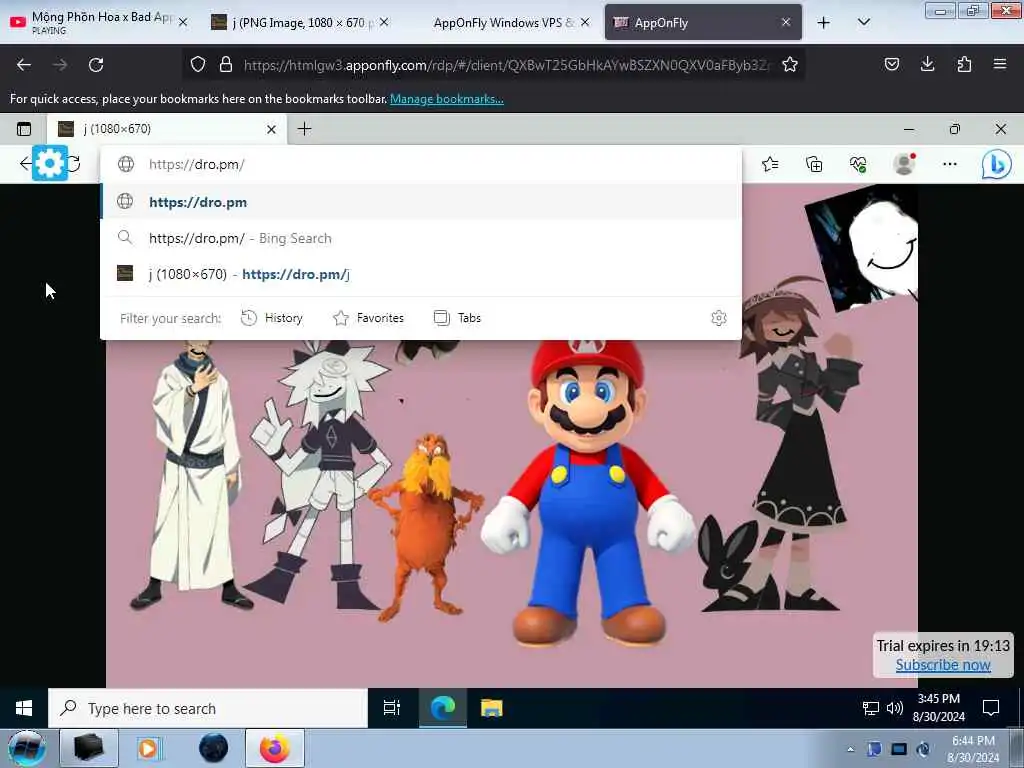Select Edge tab j (1080×670)

(x=167, y=129)
